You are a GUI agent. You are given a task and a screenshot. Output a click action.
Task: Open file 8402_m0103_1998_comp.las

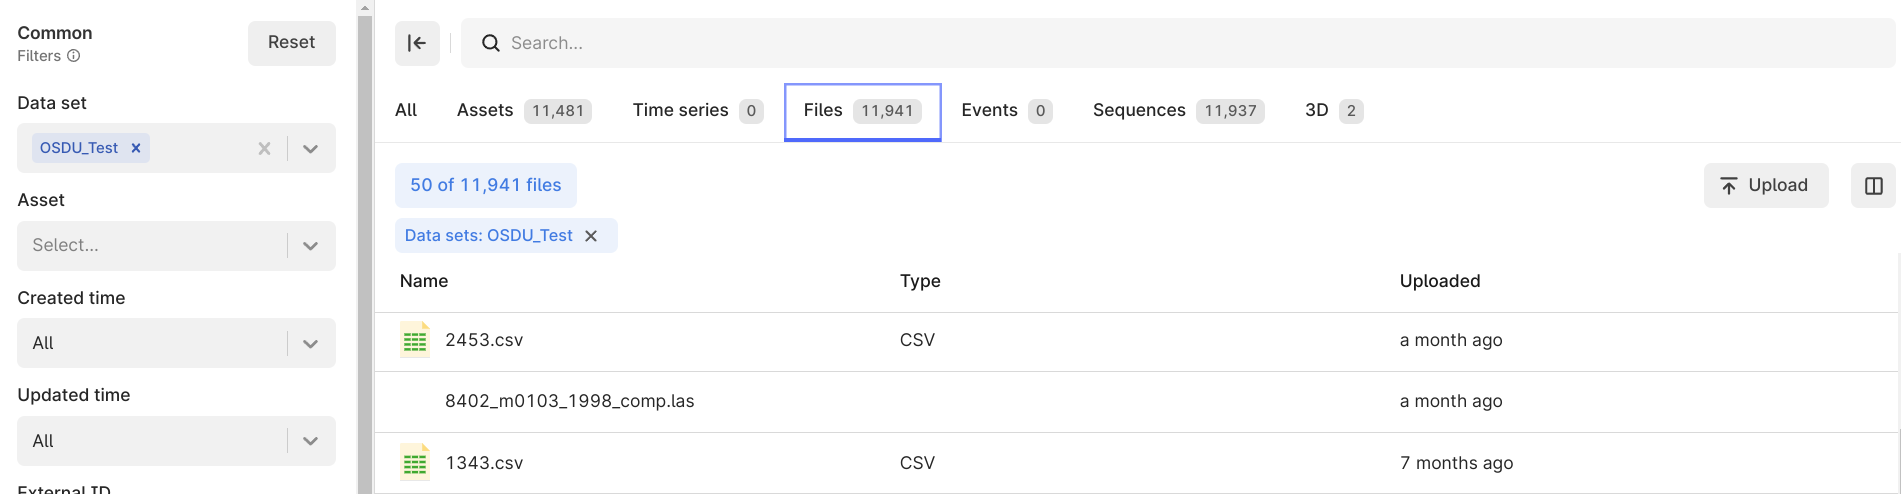[570, 401]
